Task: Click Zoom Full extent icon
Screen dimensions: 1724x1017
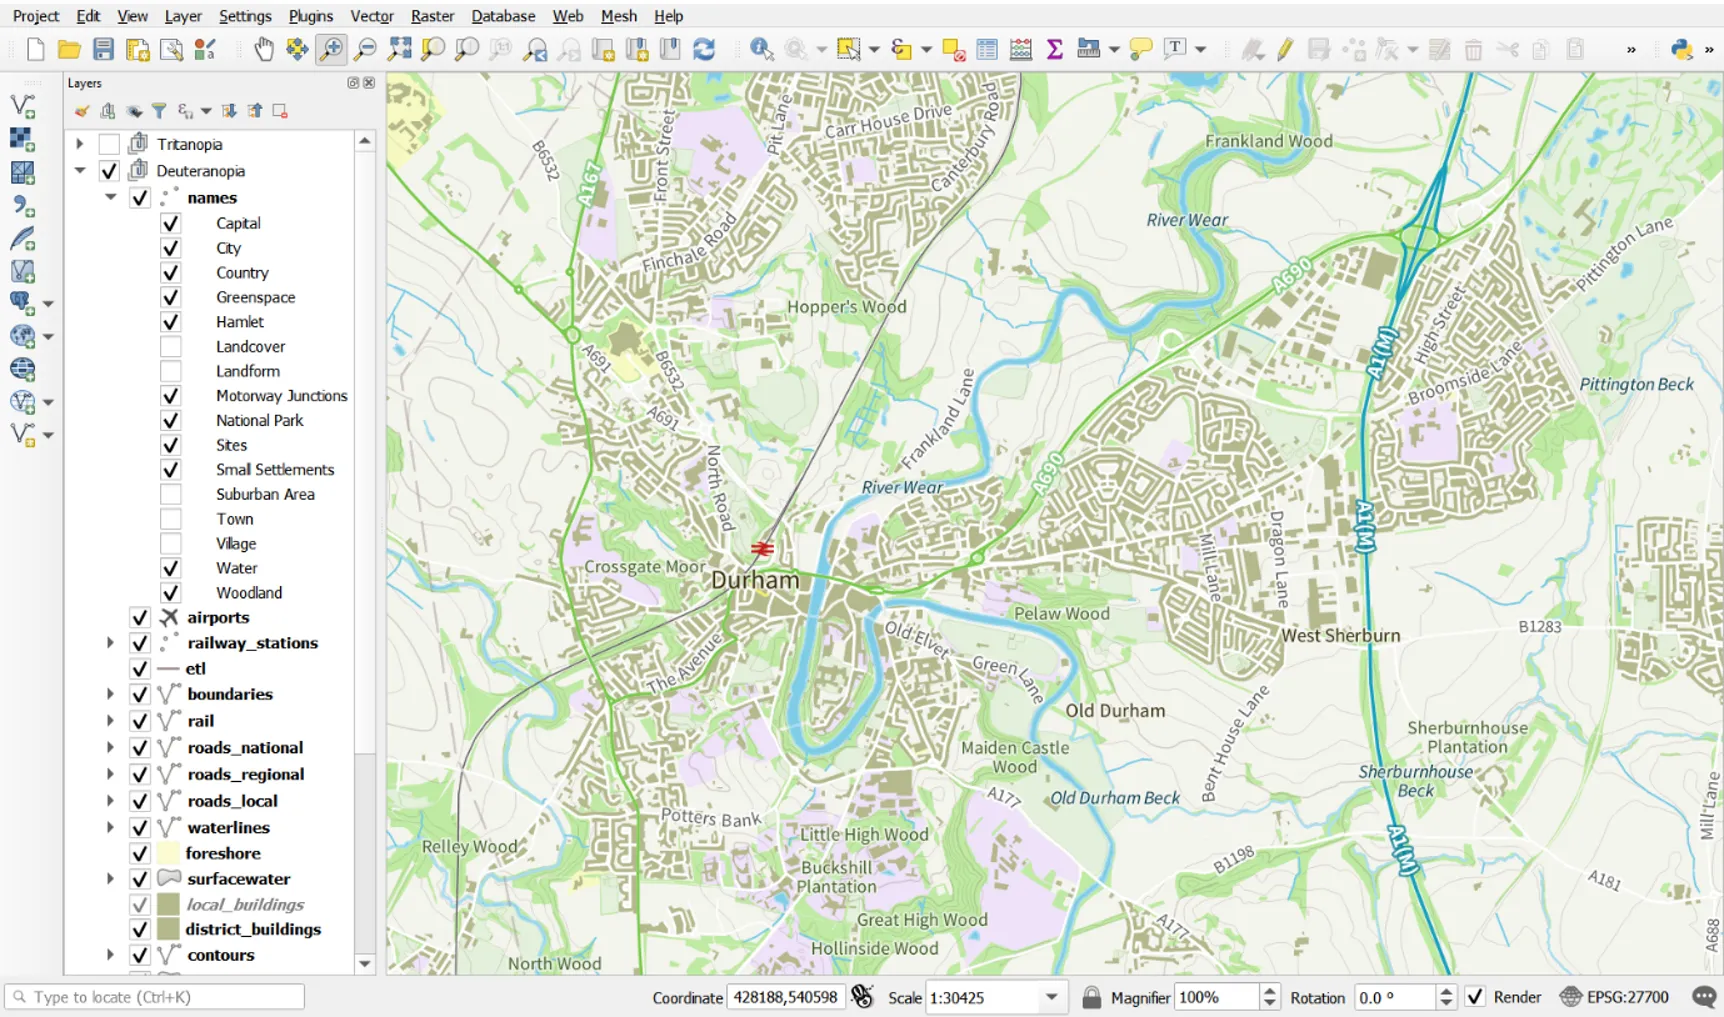Action: [399, 48]
